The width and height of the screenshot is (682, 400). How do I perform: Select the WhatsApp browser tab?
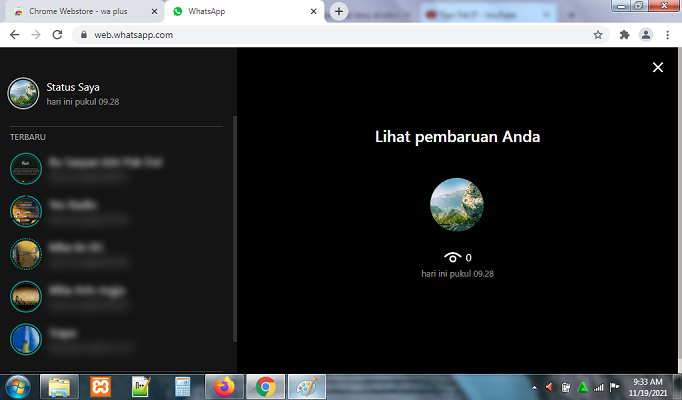point(244,11)
